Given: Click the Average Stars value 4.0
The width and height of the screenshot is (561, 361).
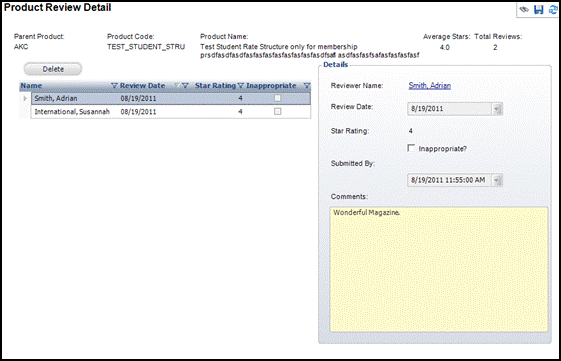Looking at the screenshot, I should 445,47.
